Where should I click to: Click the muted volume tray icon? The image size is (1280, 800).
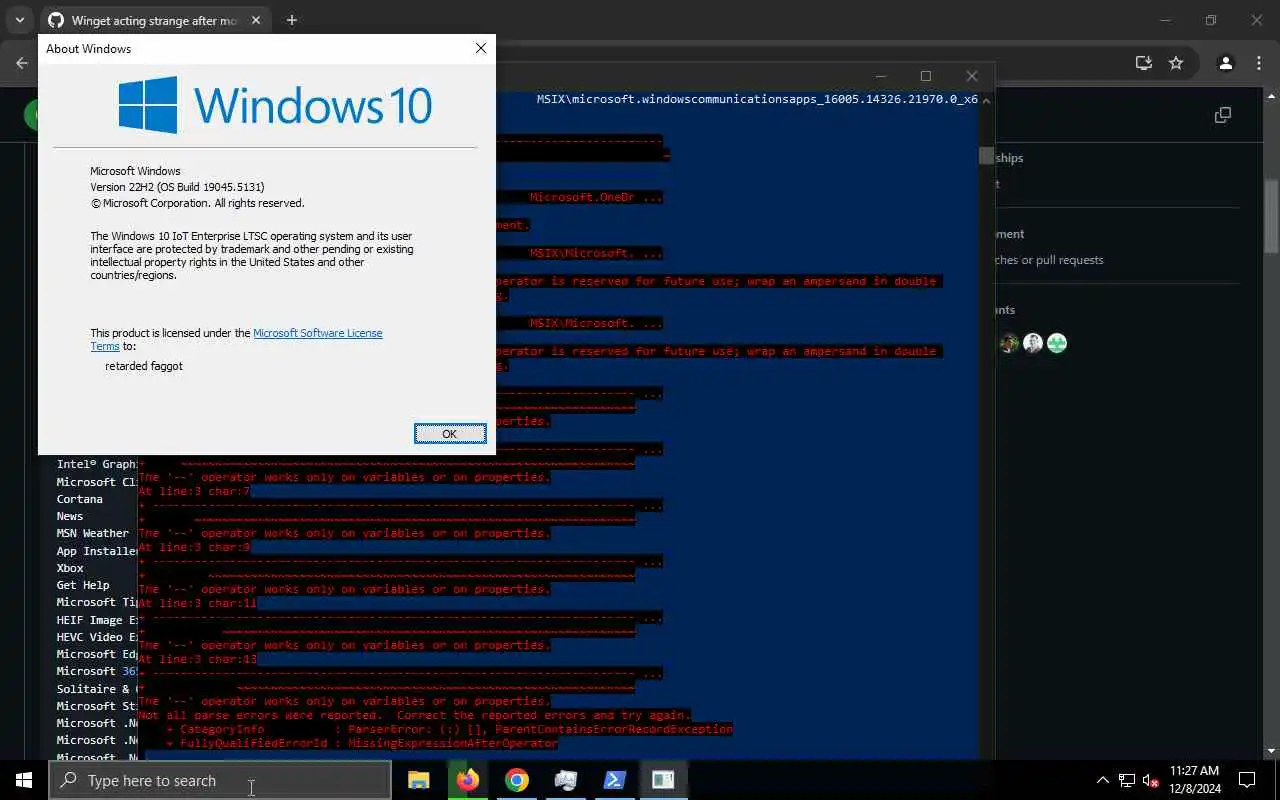(1151, 780)
